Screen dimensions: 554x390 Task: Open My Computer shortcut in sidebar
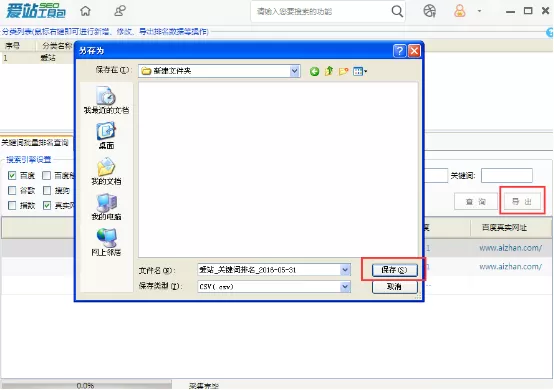pos(106,207)
